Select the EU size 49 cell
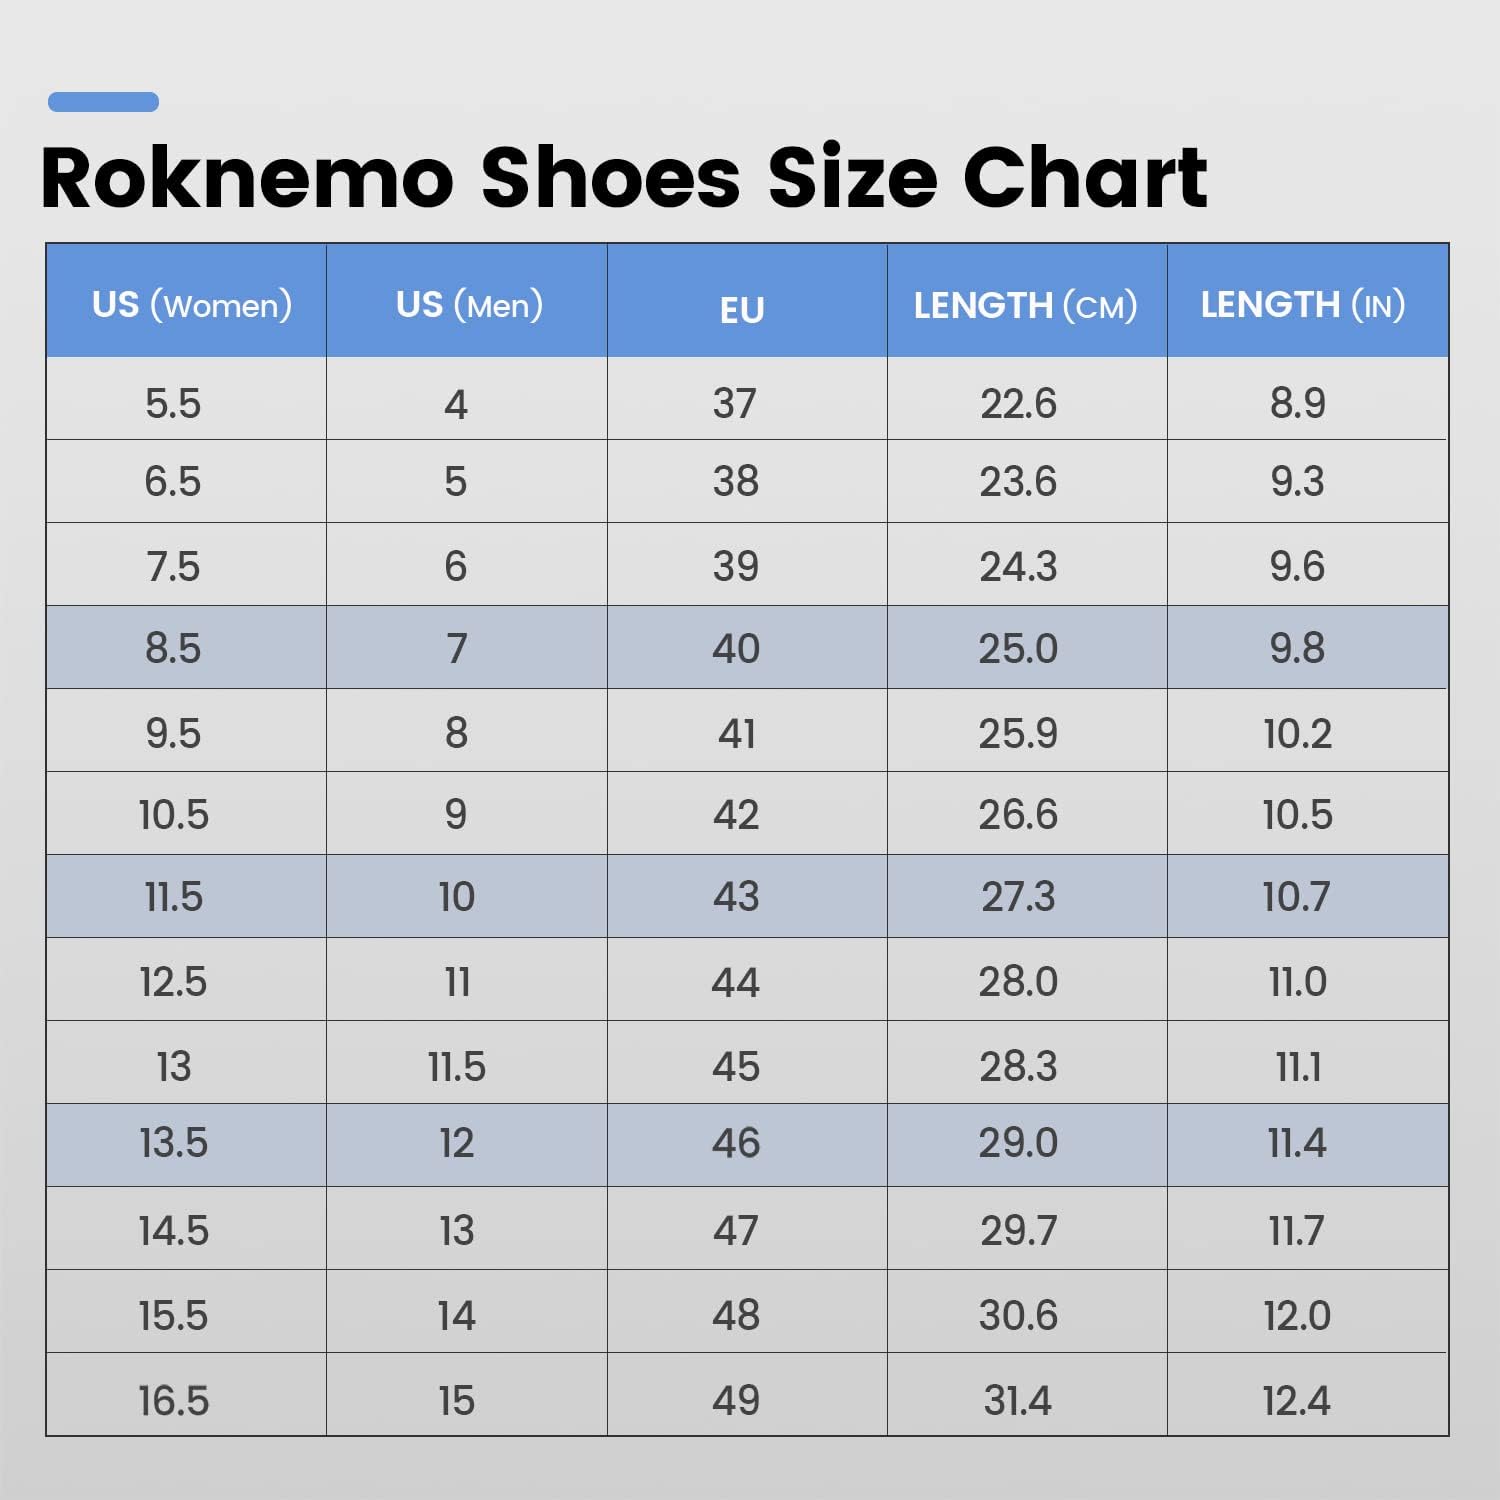The image size is (1500, 1500). click(x=736, y=1400)
